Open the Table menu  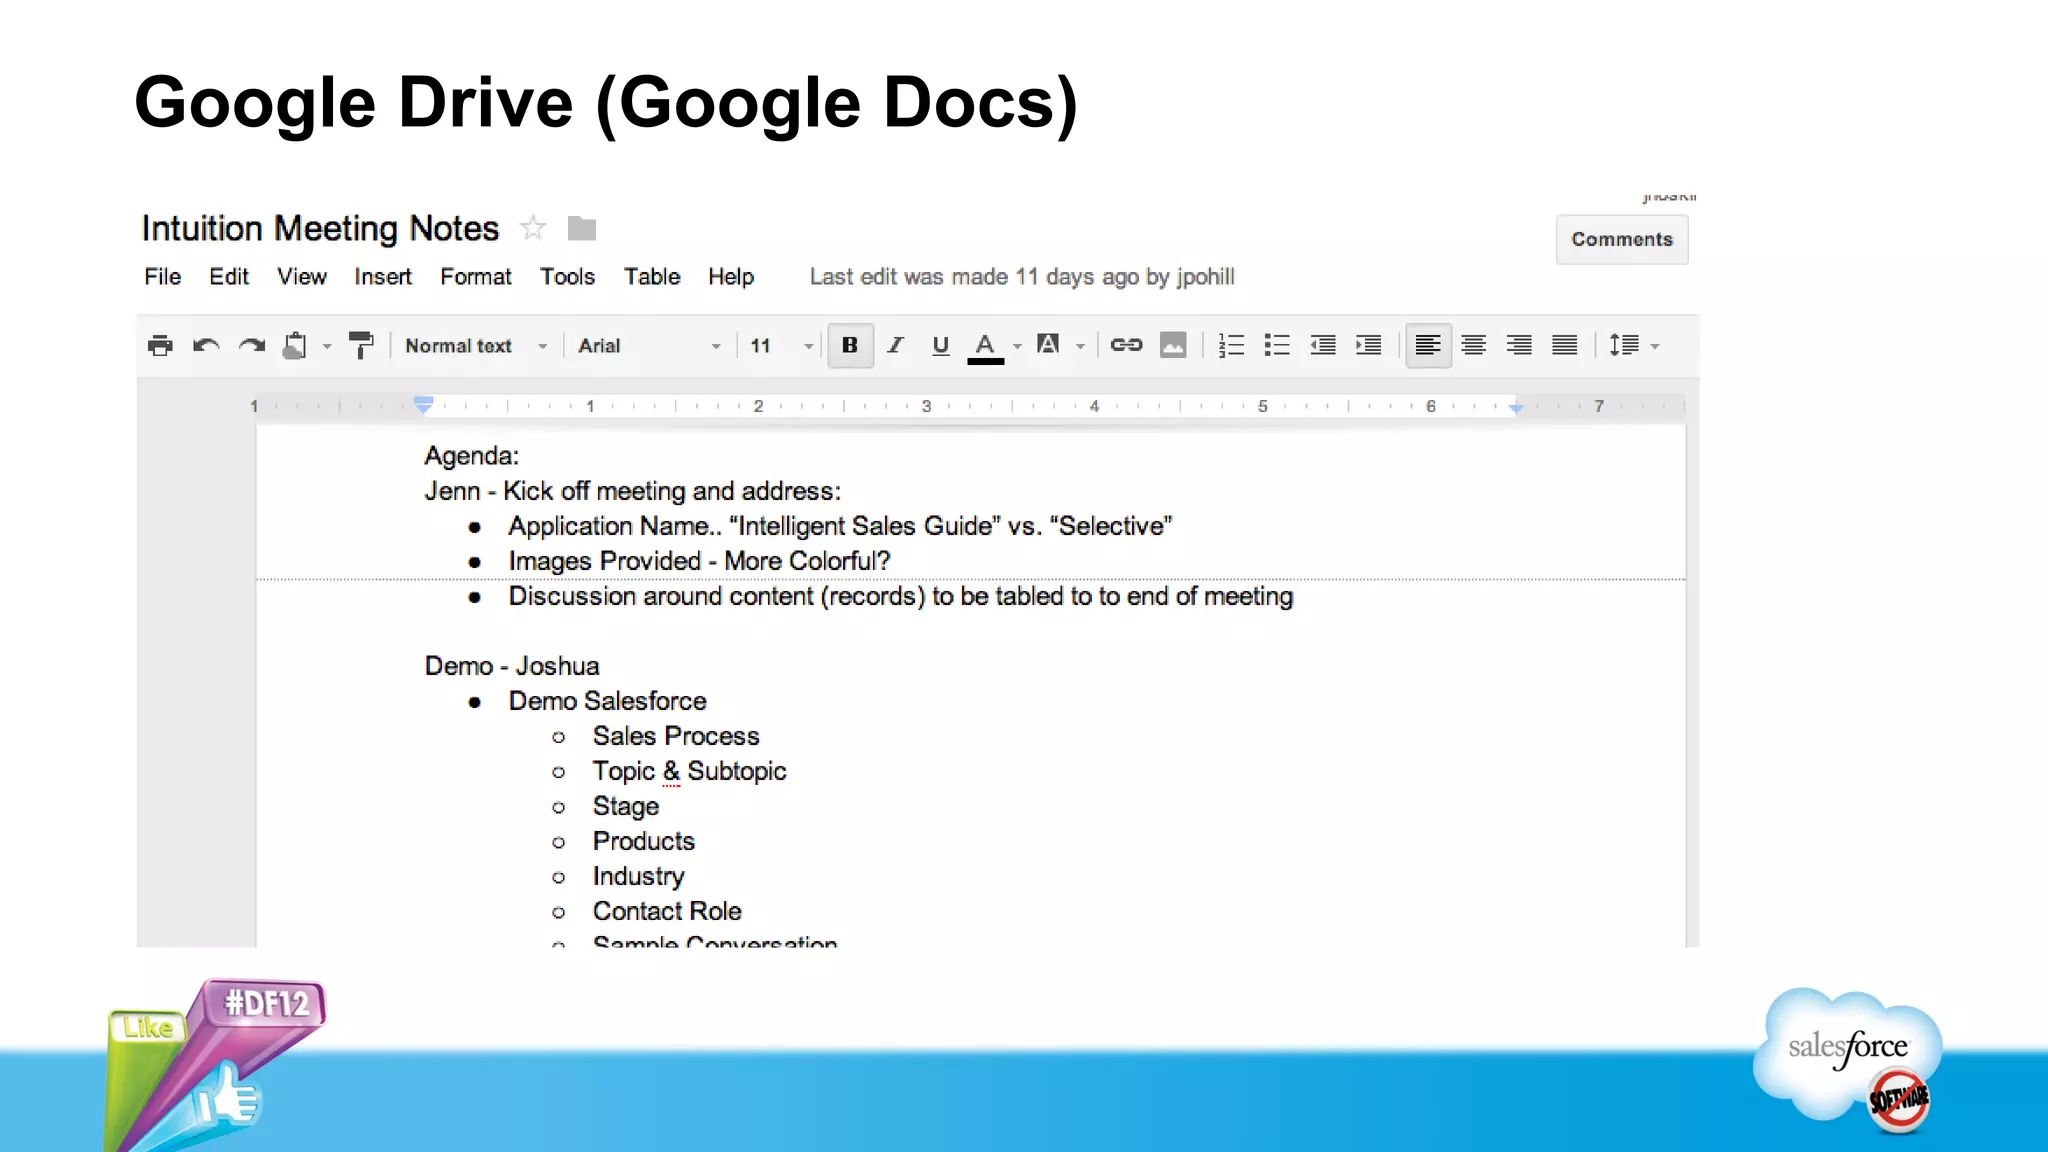pos(652,277)
